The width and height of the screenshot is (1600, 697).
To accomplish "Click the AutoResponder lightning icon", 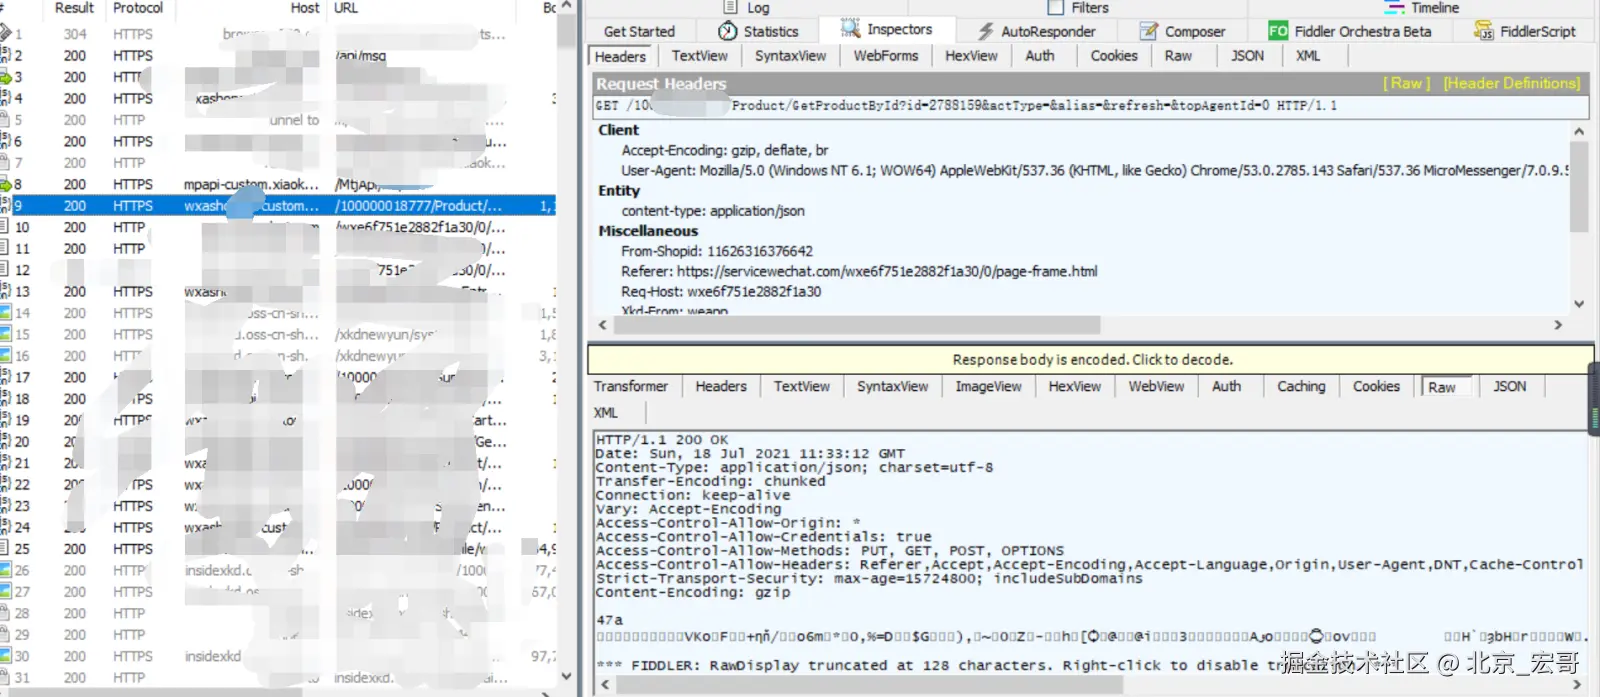I will tap(986, 31).
